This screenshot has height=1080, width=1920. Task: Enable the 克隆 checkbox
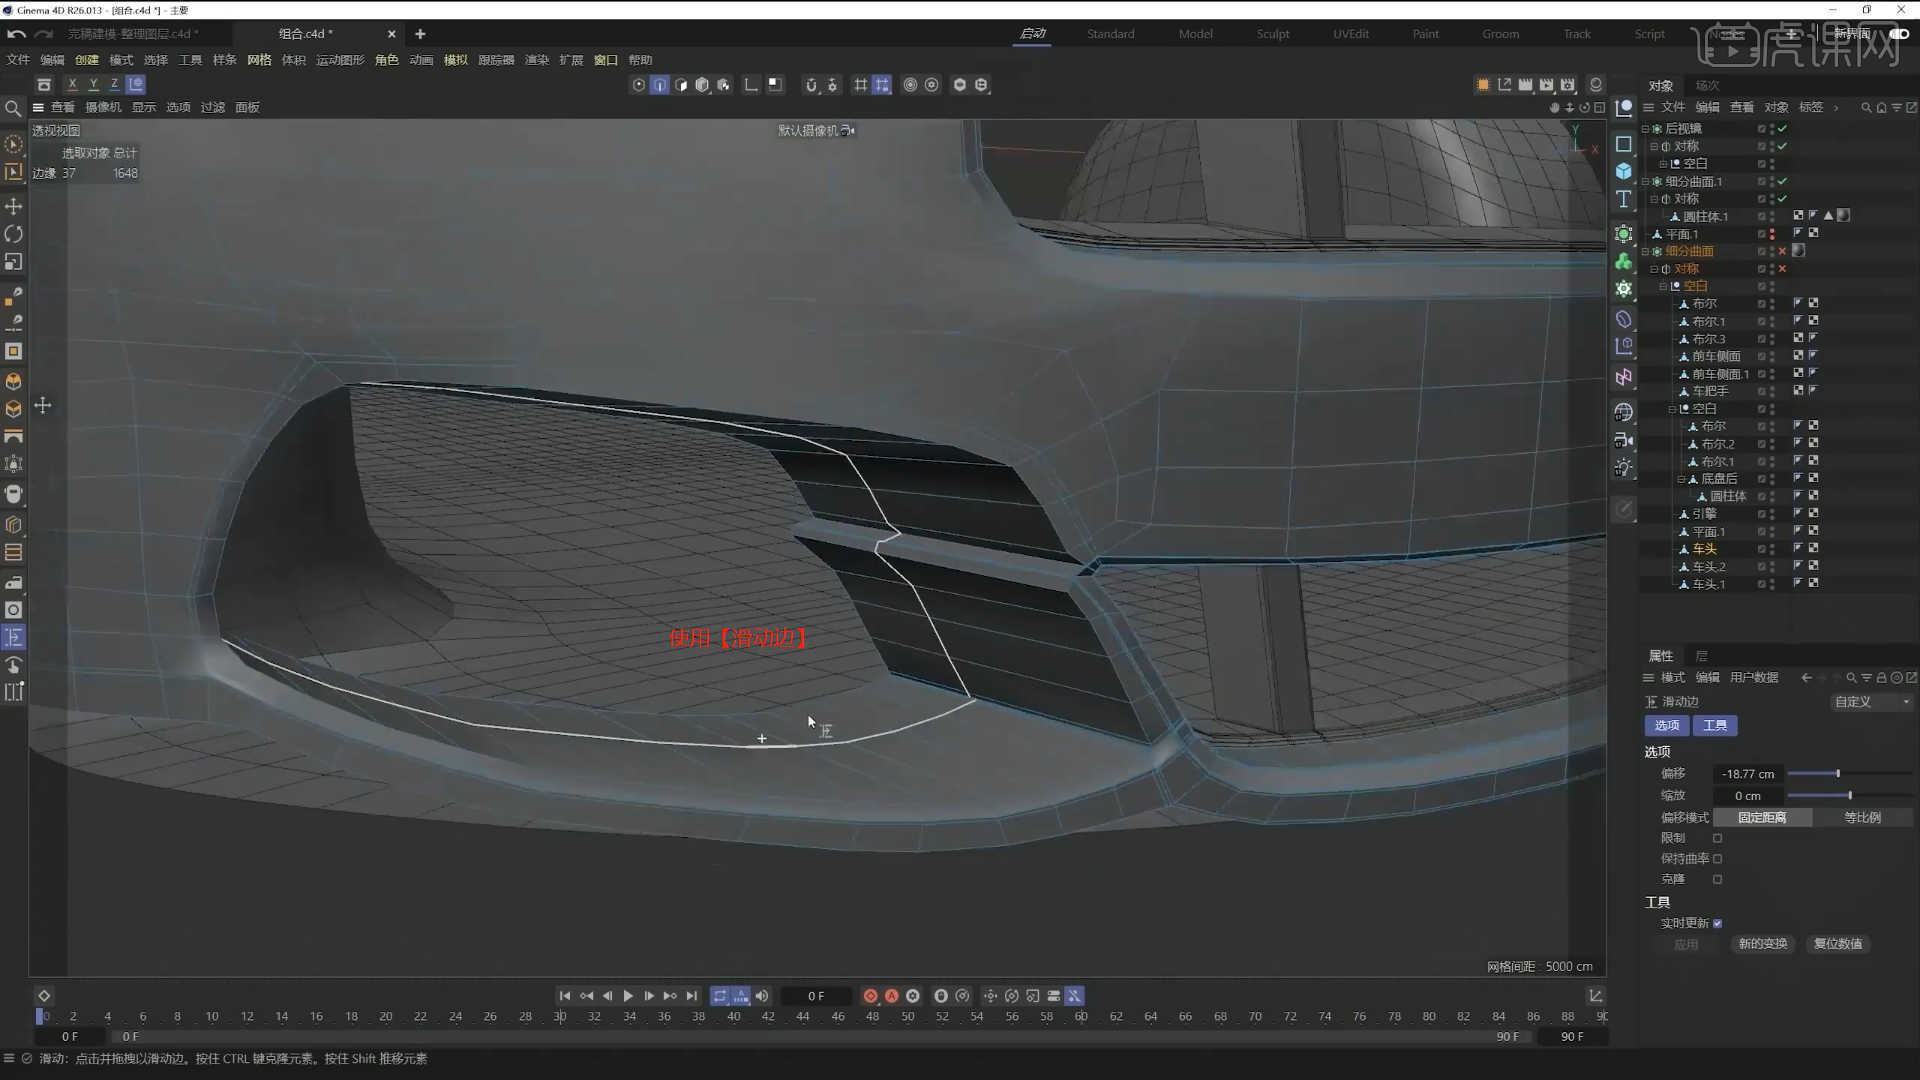pyautogui.click(x=1718, y=880)
